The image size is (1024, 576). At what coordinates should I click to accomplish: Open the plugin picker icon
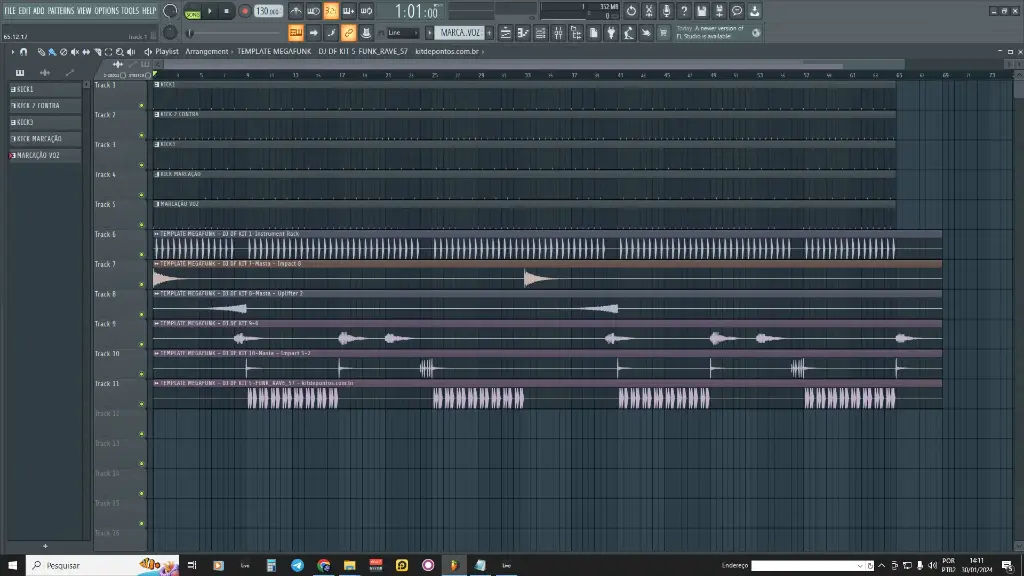pos(611,33)
